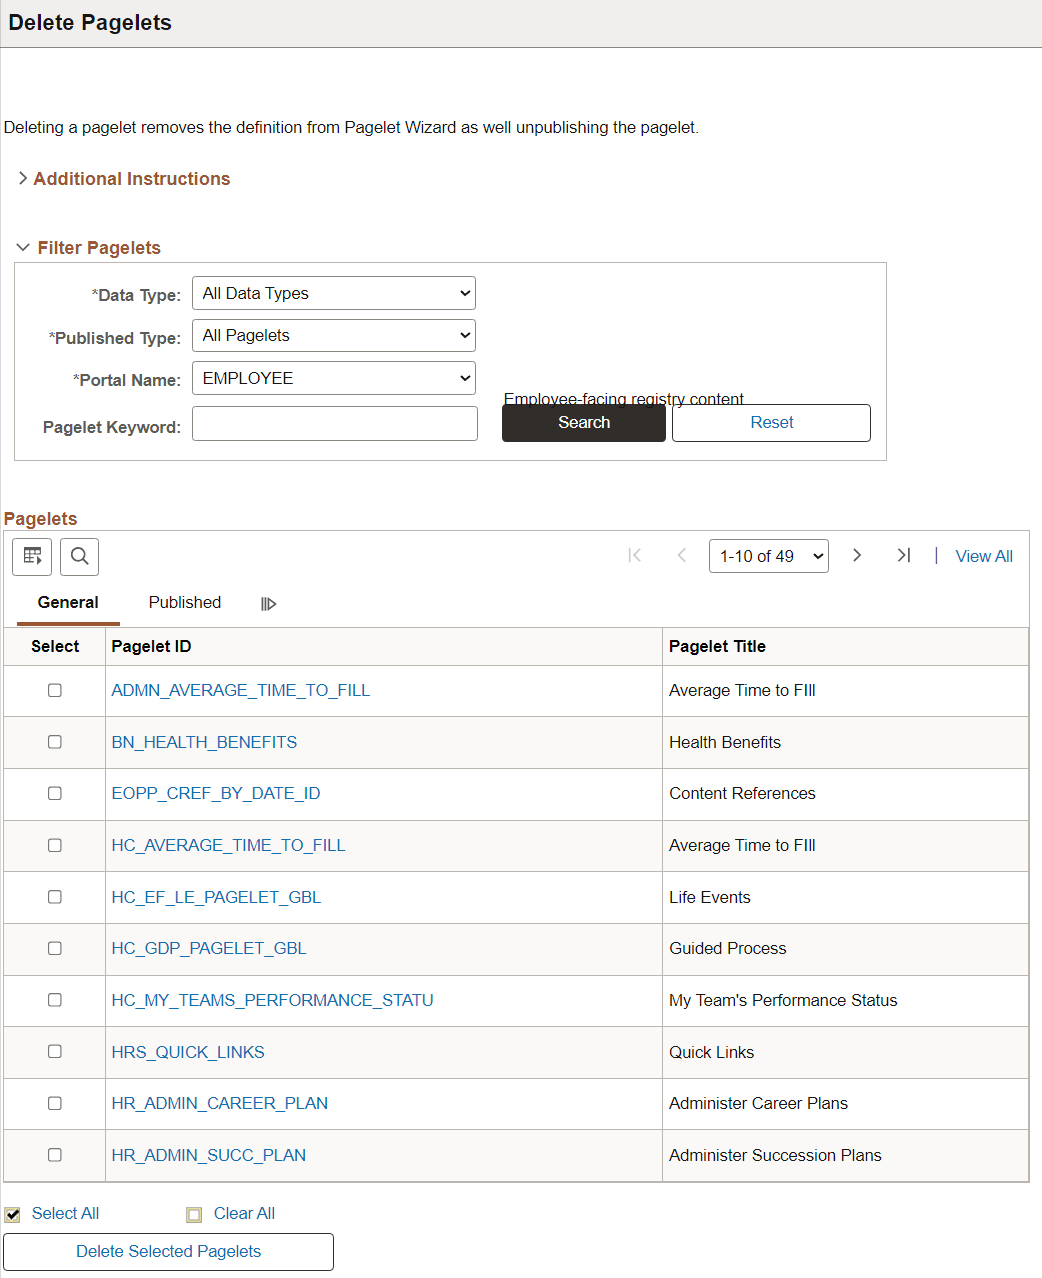Open the HC_EF_LE_PAGELET_GBL pagelet link

pyautogui.click(x=216, y=897)
